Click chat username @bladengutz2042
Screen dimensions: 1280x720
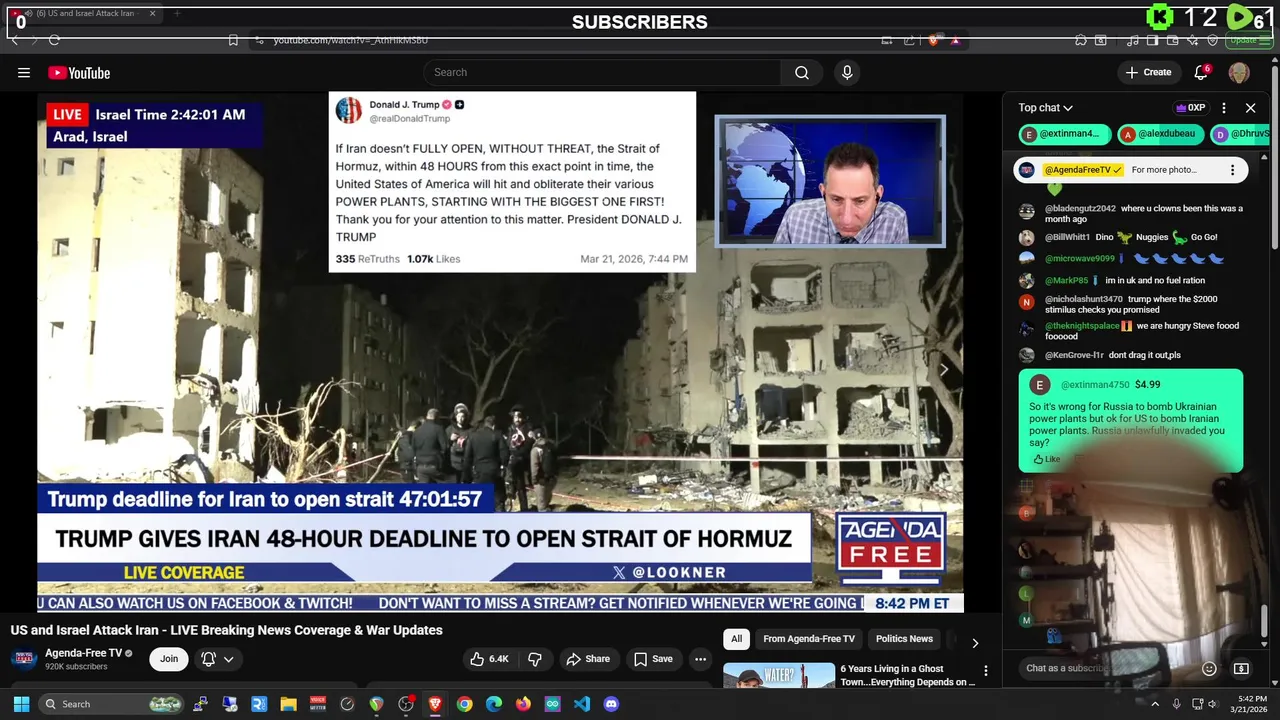[x=1080, y=208]
